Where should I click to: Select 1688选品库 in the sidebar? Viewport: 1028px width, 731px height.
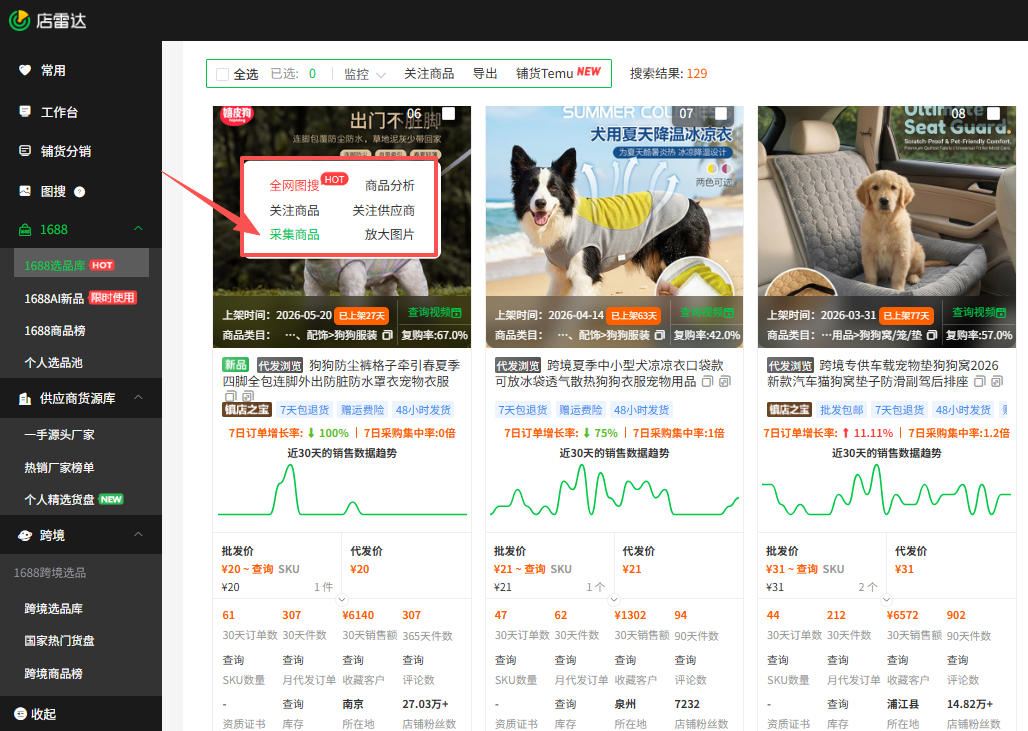click(54, 266)
